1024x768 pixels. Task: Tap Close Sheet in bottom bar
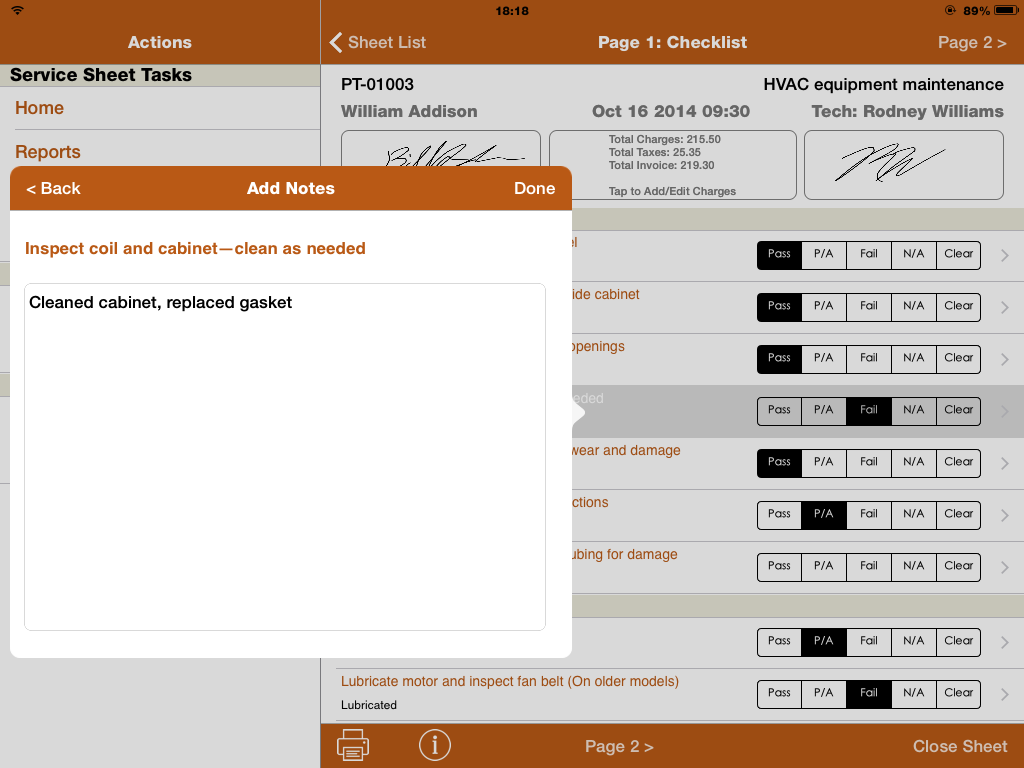tap(959, 746)
